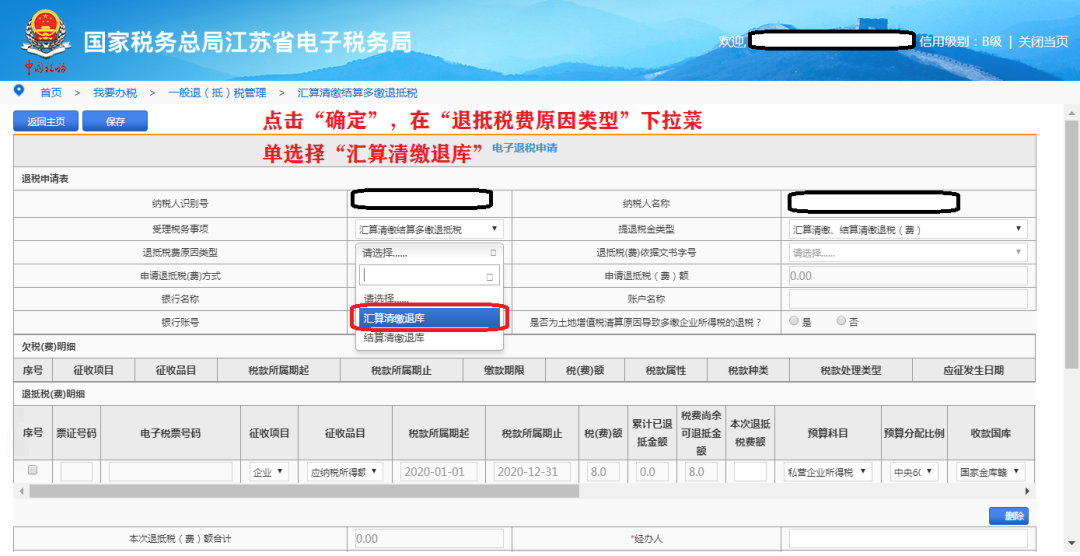1080x556 pixels.
Task: Open 收款国库 dropdown 国家金库
Action: click(990, 472)
